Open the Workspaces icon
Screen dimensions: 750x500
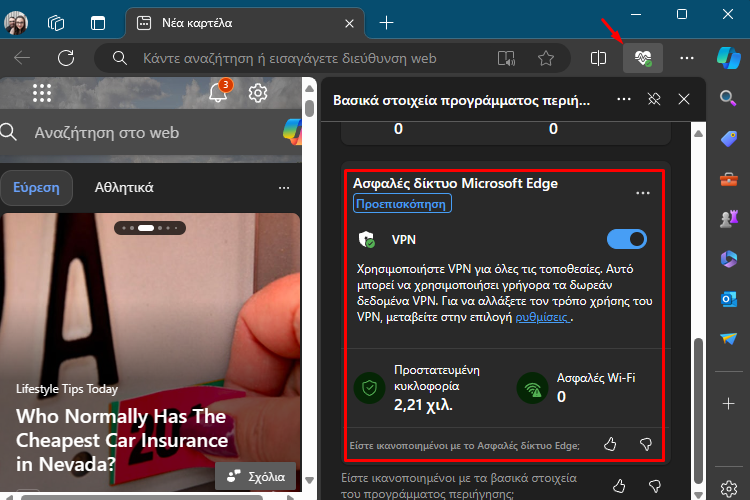click(56, 23)
